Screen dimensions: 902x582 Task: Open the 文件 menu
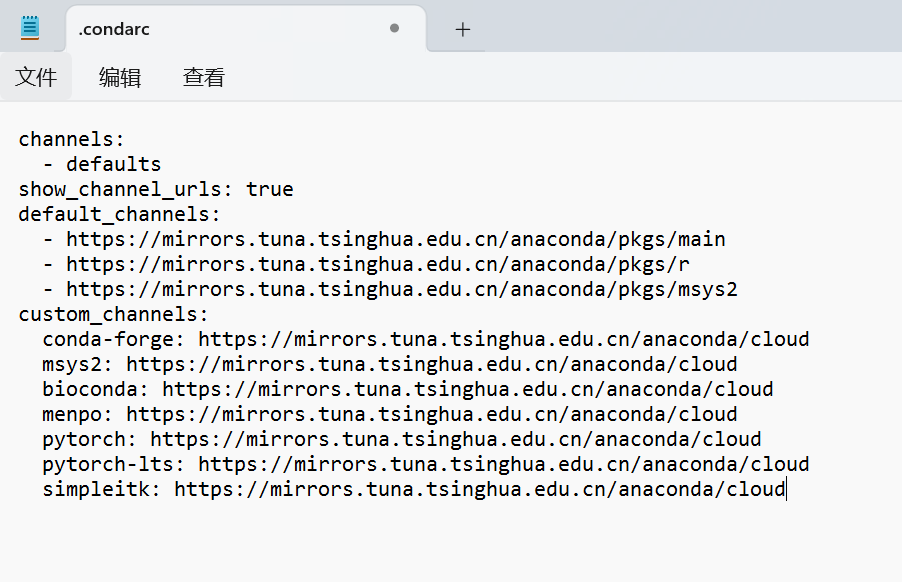point(36,77)
